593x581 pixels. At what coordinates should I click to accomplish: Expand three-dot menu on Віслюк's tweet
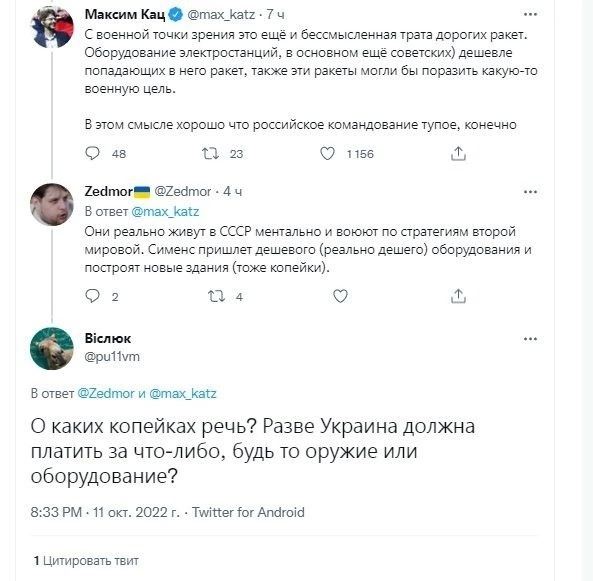[530, 339]
